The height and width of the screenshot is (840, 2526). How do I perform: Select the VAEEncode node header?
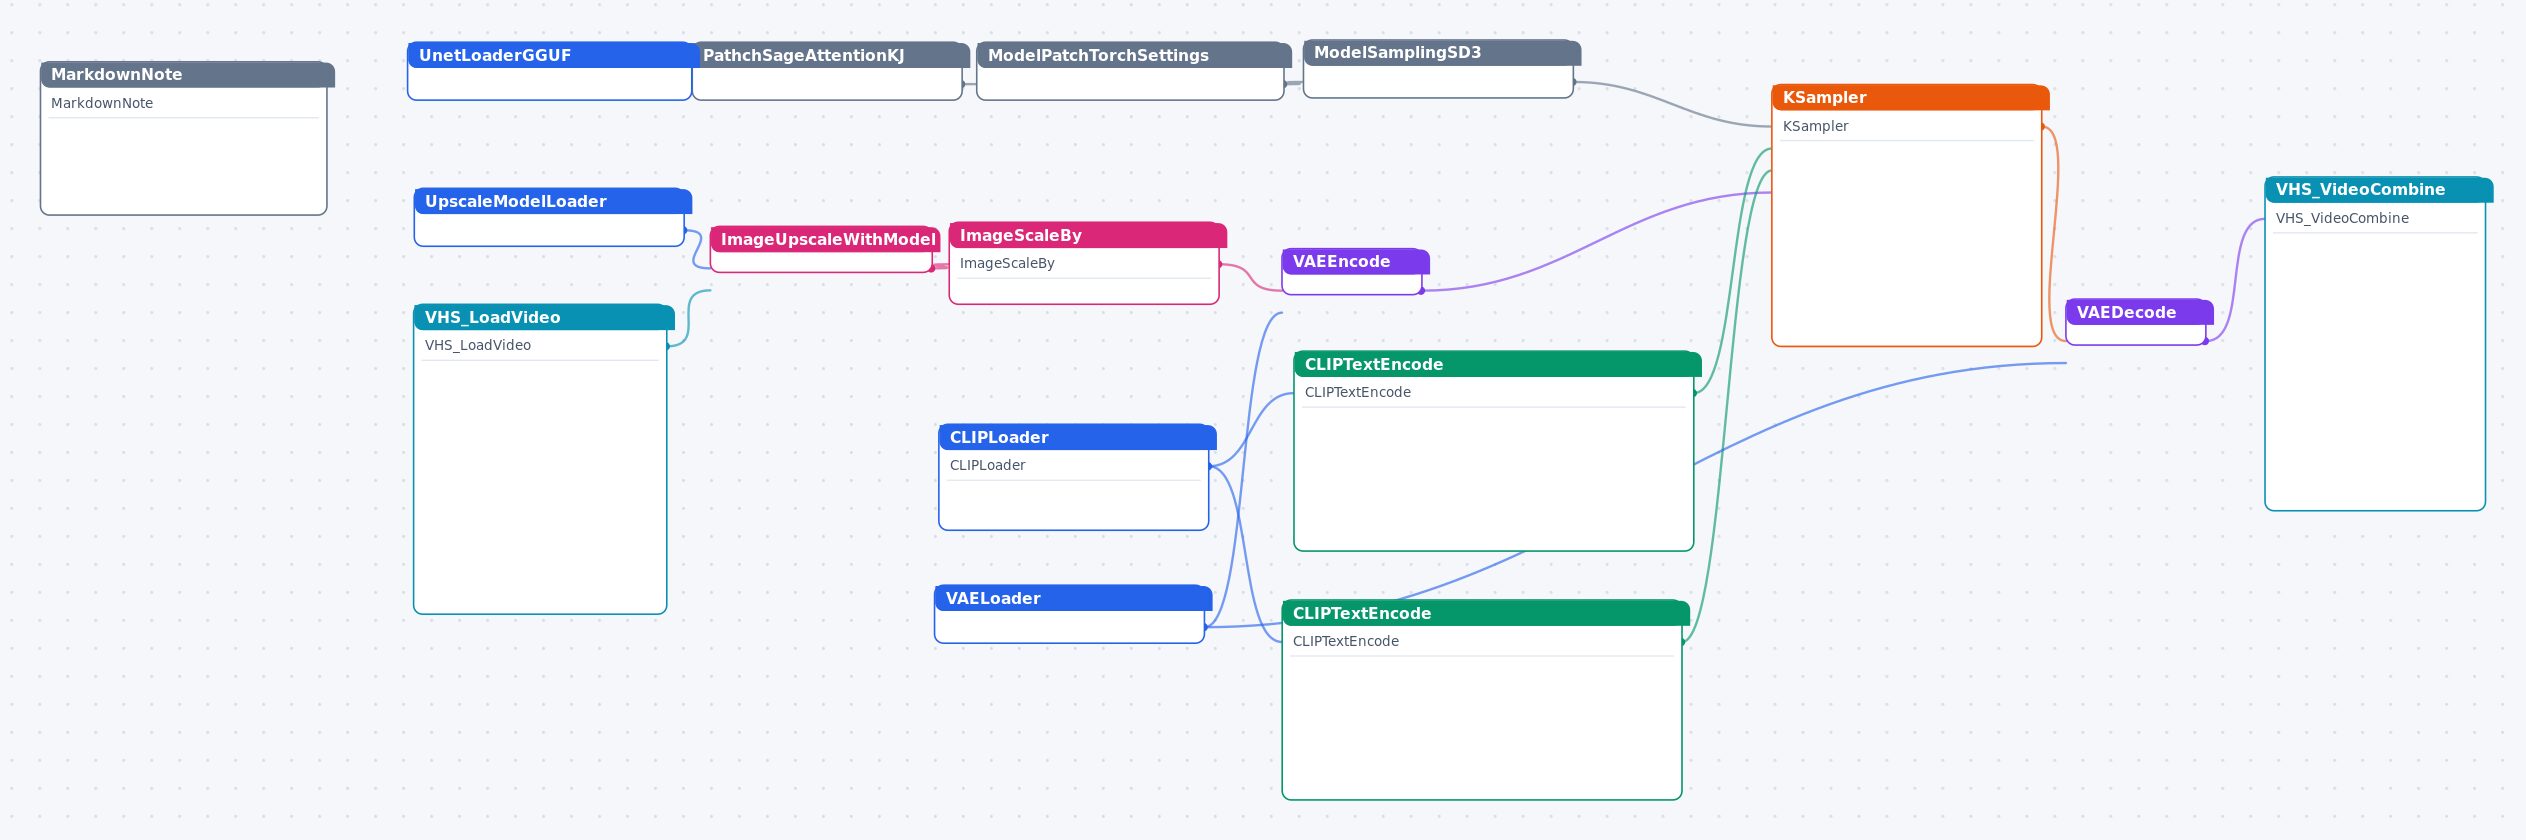1355,262
